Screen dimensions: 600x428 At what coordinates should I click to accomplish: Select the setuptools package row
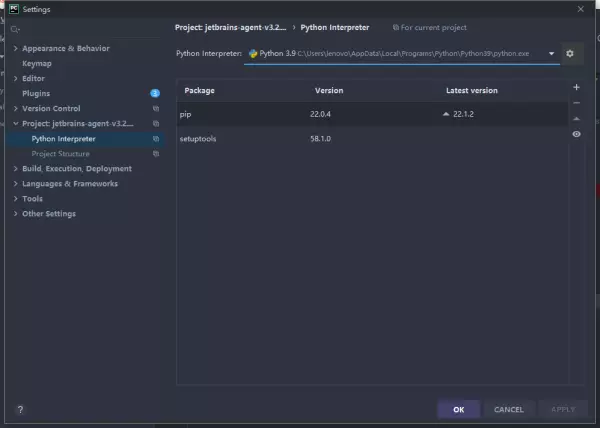click(372, 138)
